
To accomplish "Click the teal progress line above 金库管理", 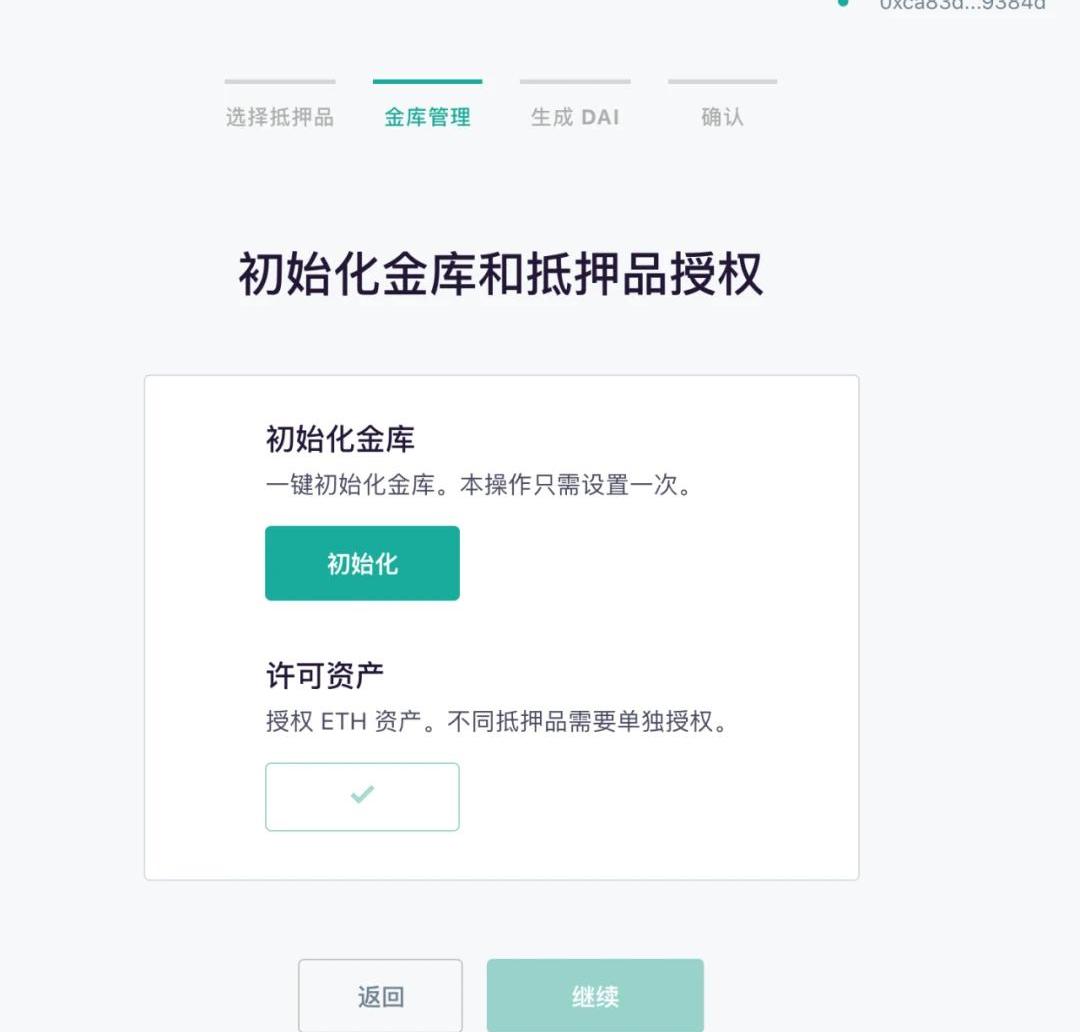I will click(x=428, y=81).
